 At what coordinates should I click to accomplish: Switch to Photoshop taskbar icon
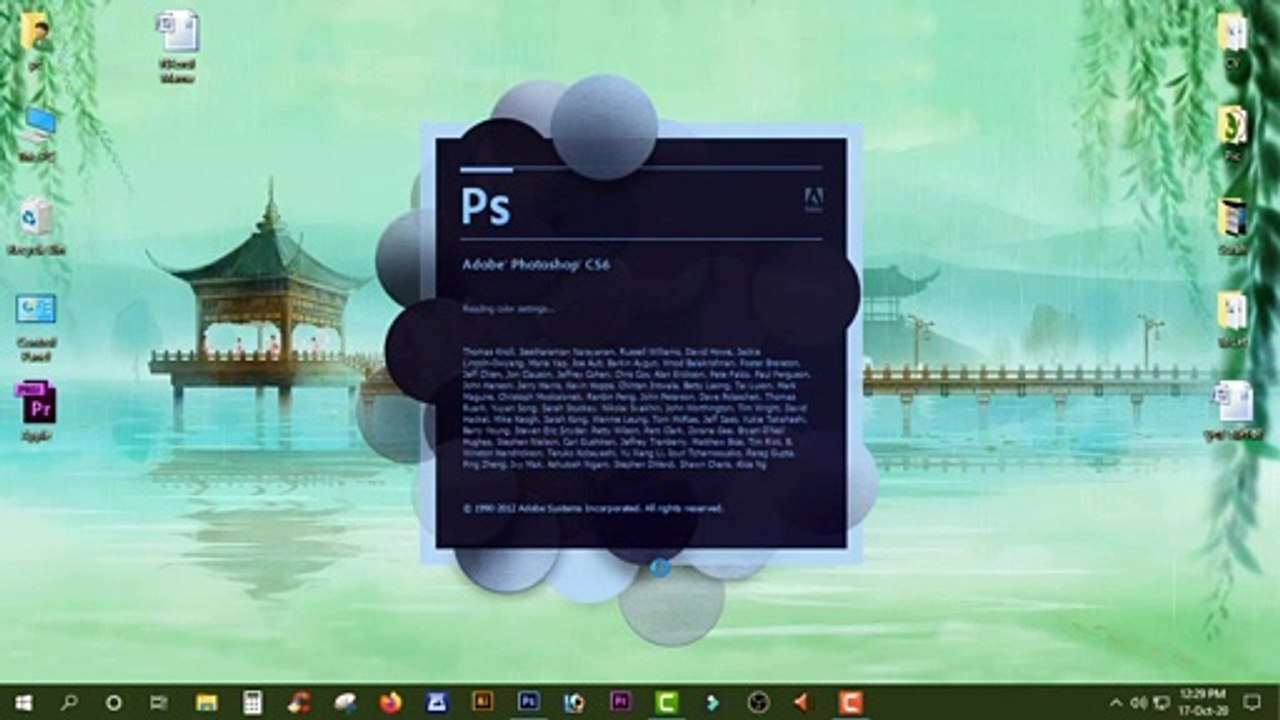529,702
